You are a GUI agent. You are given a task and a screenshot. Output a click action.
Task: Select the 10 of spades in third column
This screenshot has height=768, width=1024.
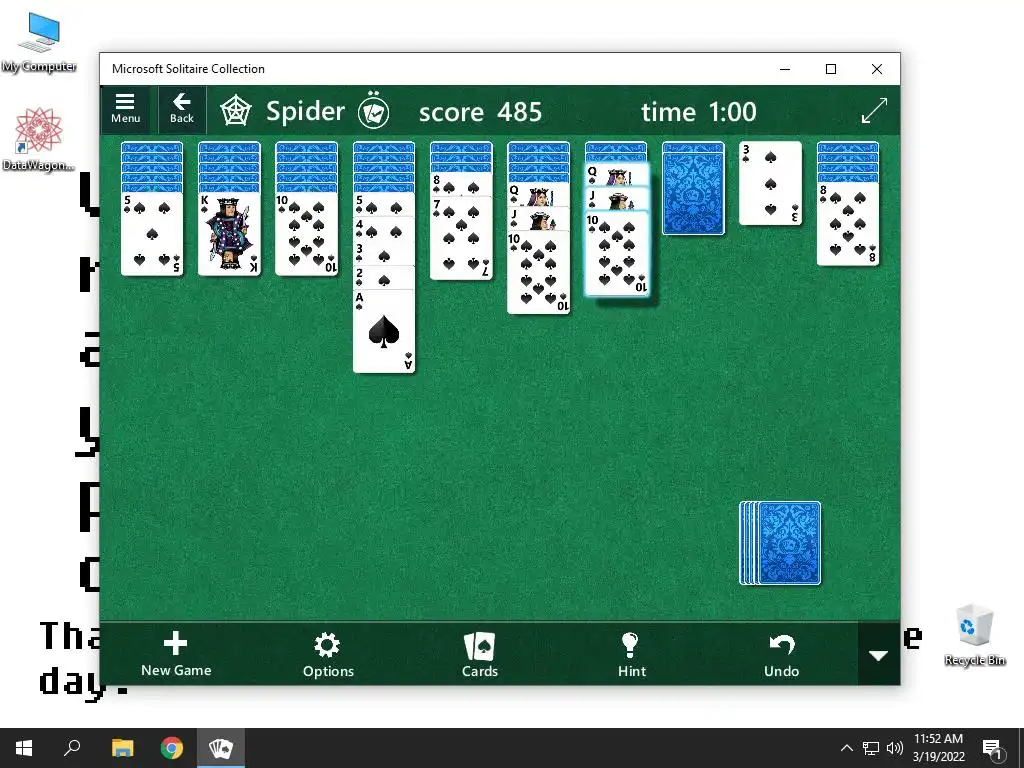(x=306, y=234)
